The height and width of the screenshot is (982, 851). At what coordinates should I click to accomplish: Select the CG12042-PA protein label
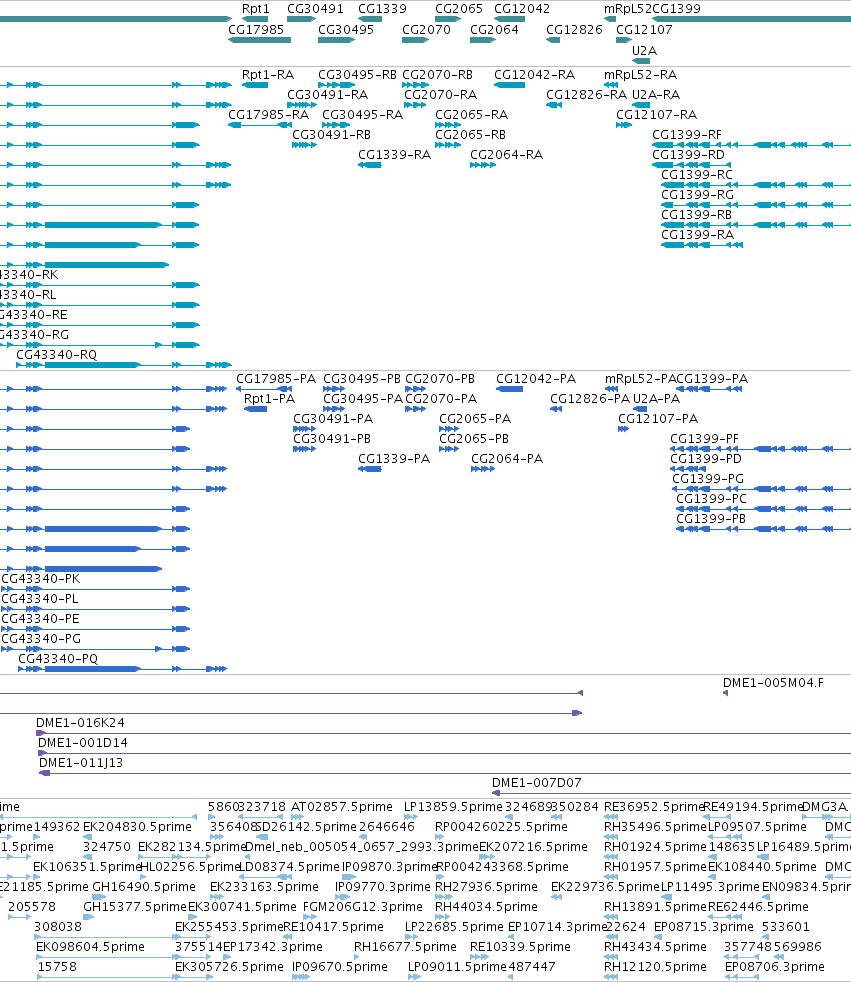(x=536, y=379)
